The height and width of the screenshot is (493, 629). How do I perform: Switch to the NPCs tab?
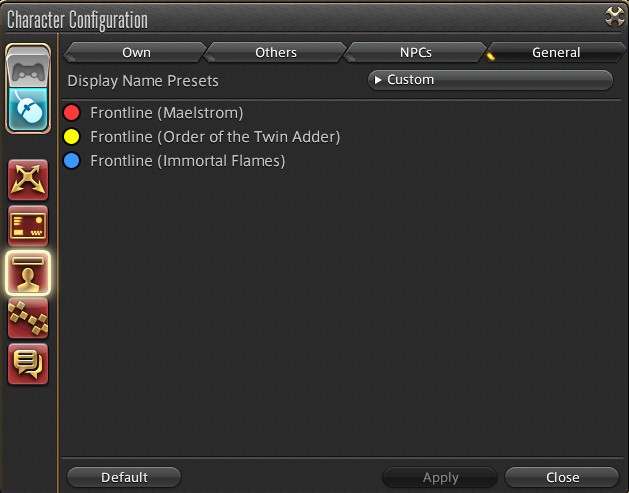[415, 53]
